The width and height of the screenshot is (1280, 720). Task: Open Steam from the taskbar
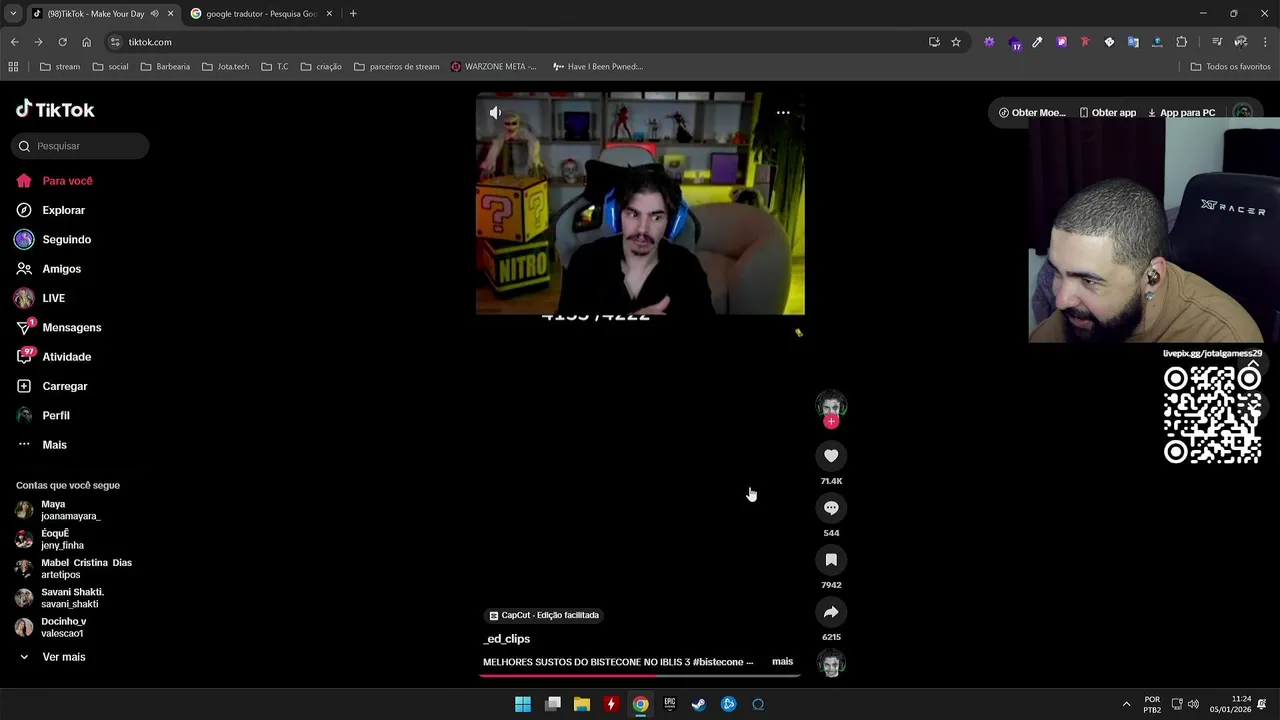699,704
